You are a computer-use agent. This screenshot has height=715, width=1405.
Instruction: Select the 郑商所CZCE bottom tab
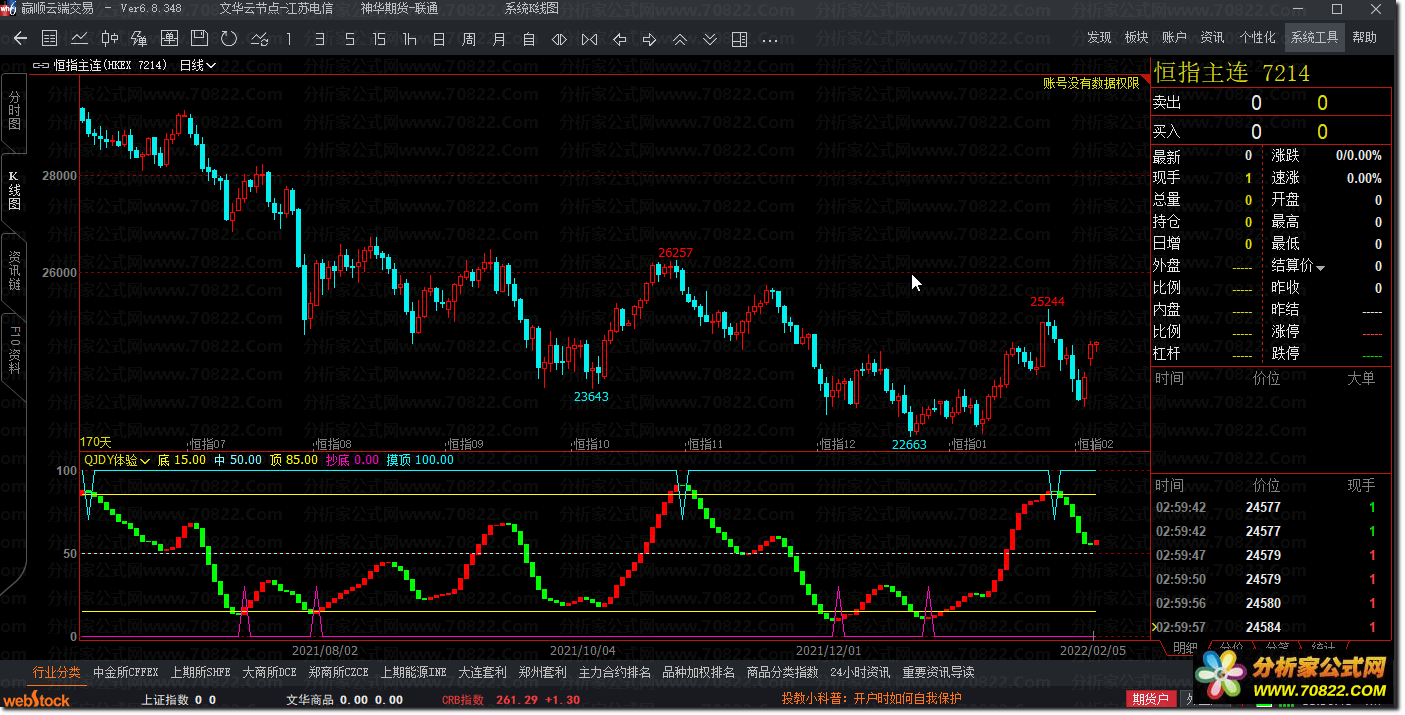coord(339,672)
